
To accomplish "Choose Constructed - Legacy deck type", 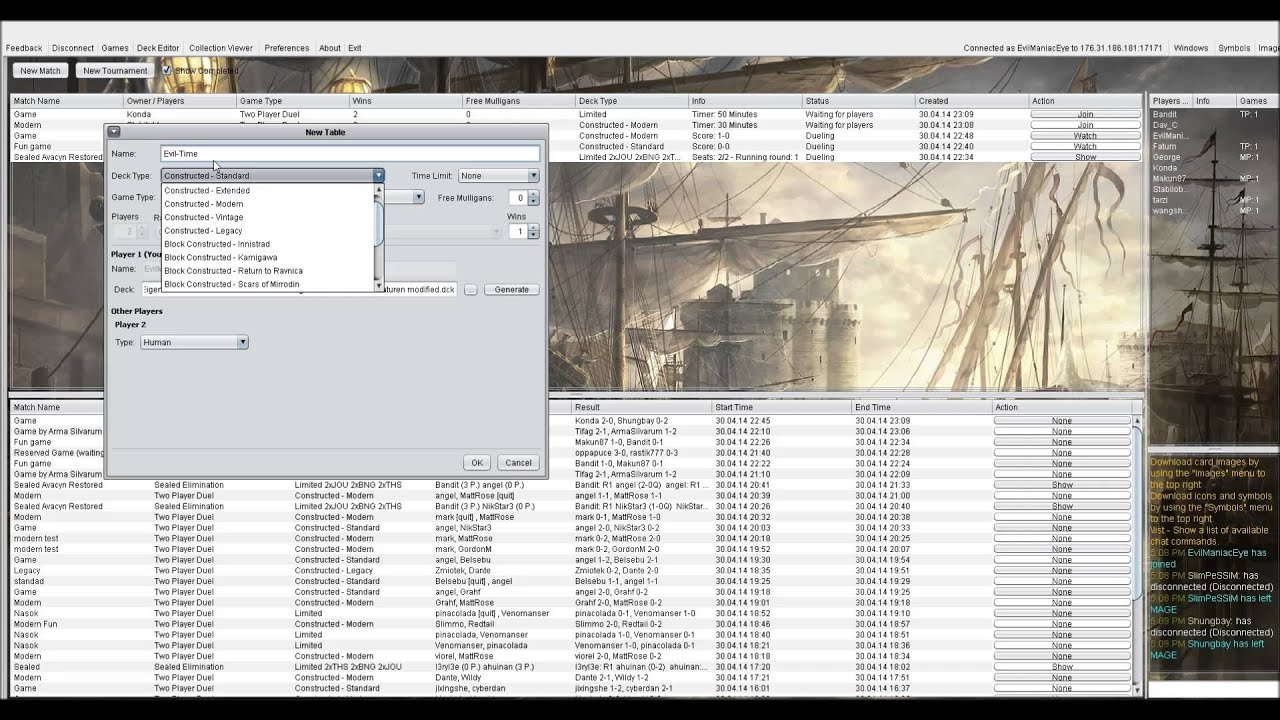I will (x=268, y=231).
